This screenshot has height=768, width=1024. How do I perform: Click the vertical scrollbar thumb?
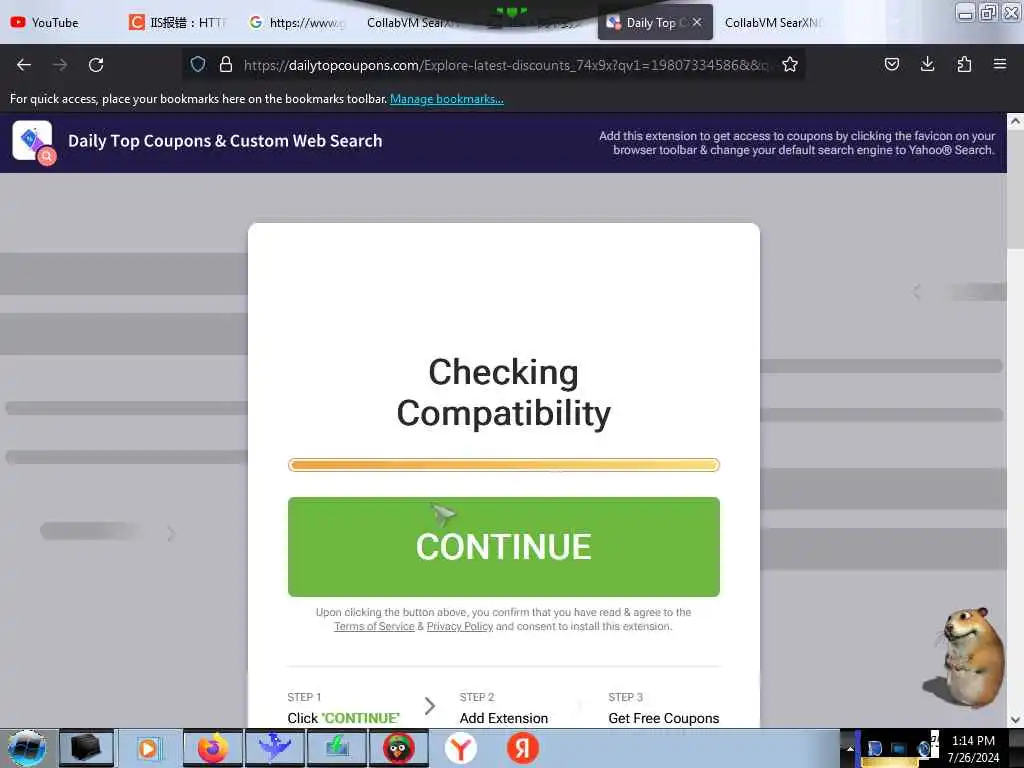(x=1015, y=189)
